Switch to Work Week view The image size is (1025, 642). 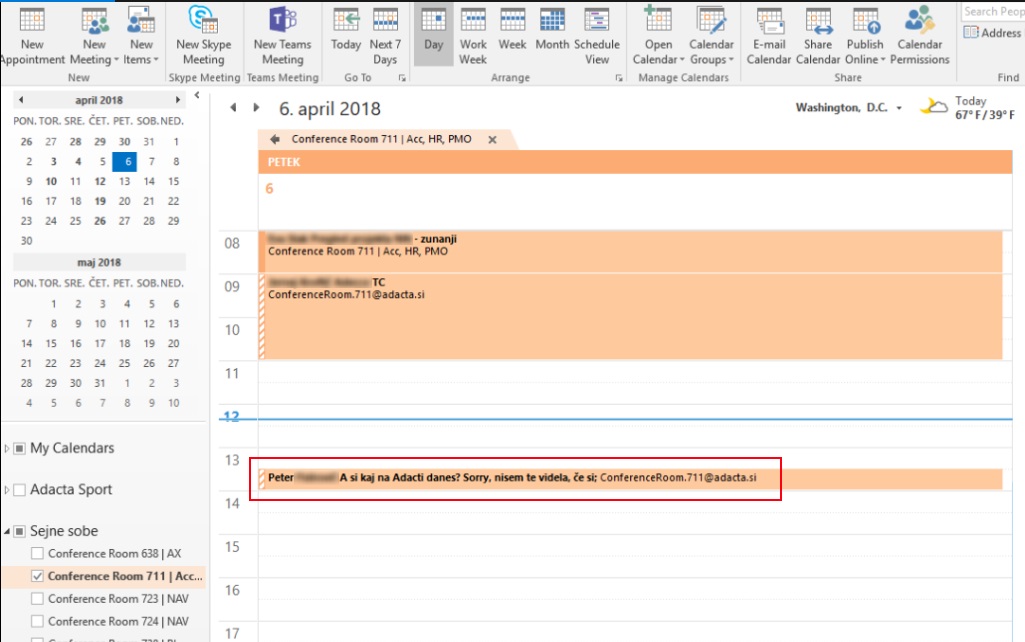coord(473,36)
